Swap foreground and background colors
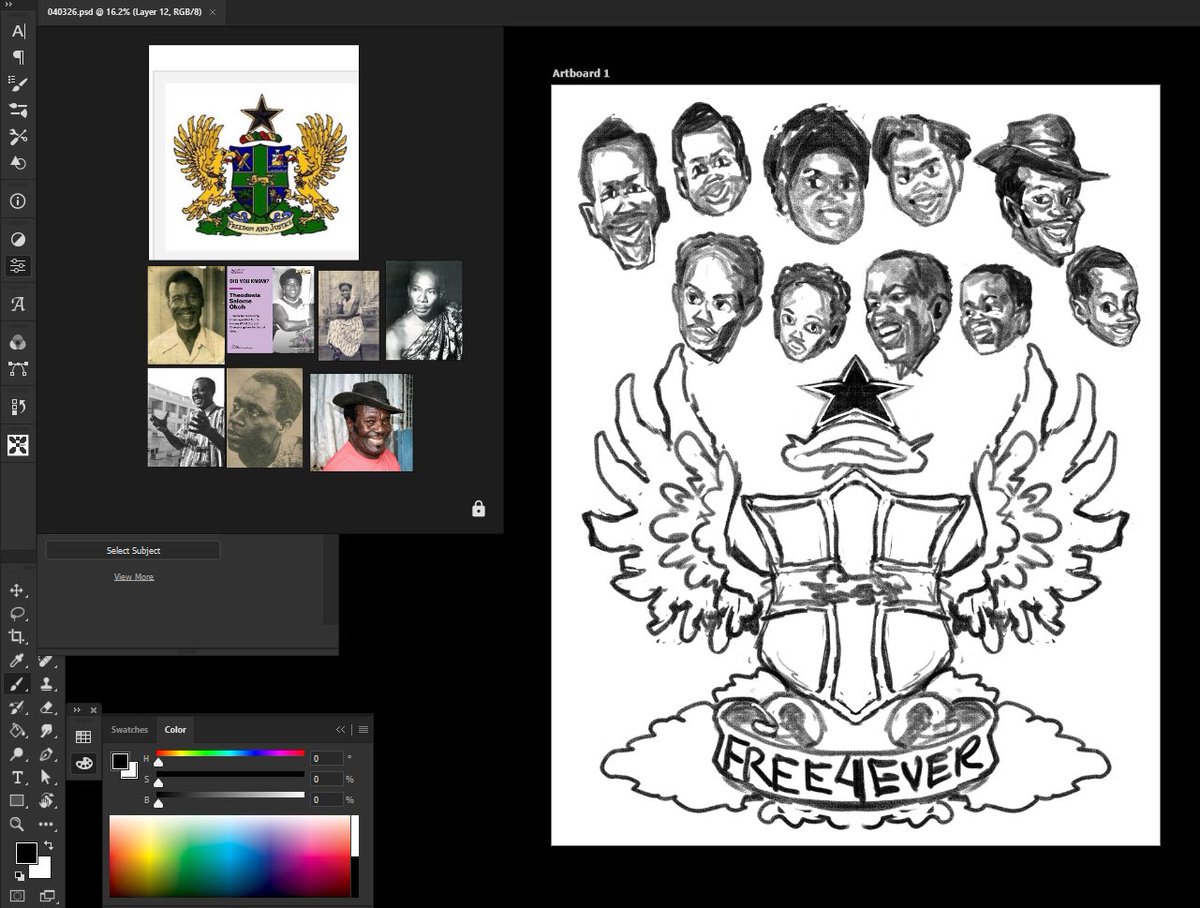 [x=48, y=846]
